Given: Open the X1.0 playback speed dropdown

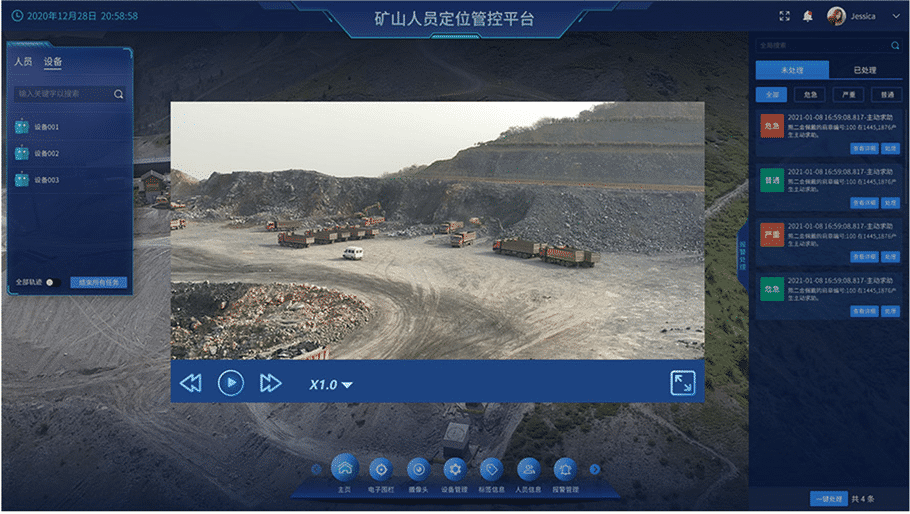Looking at the screenshot, I should point(331,385).
